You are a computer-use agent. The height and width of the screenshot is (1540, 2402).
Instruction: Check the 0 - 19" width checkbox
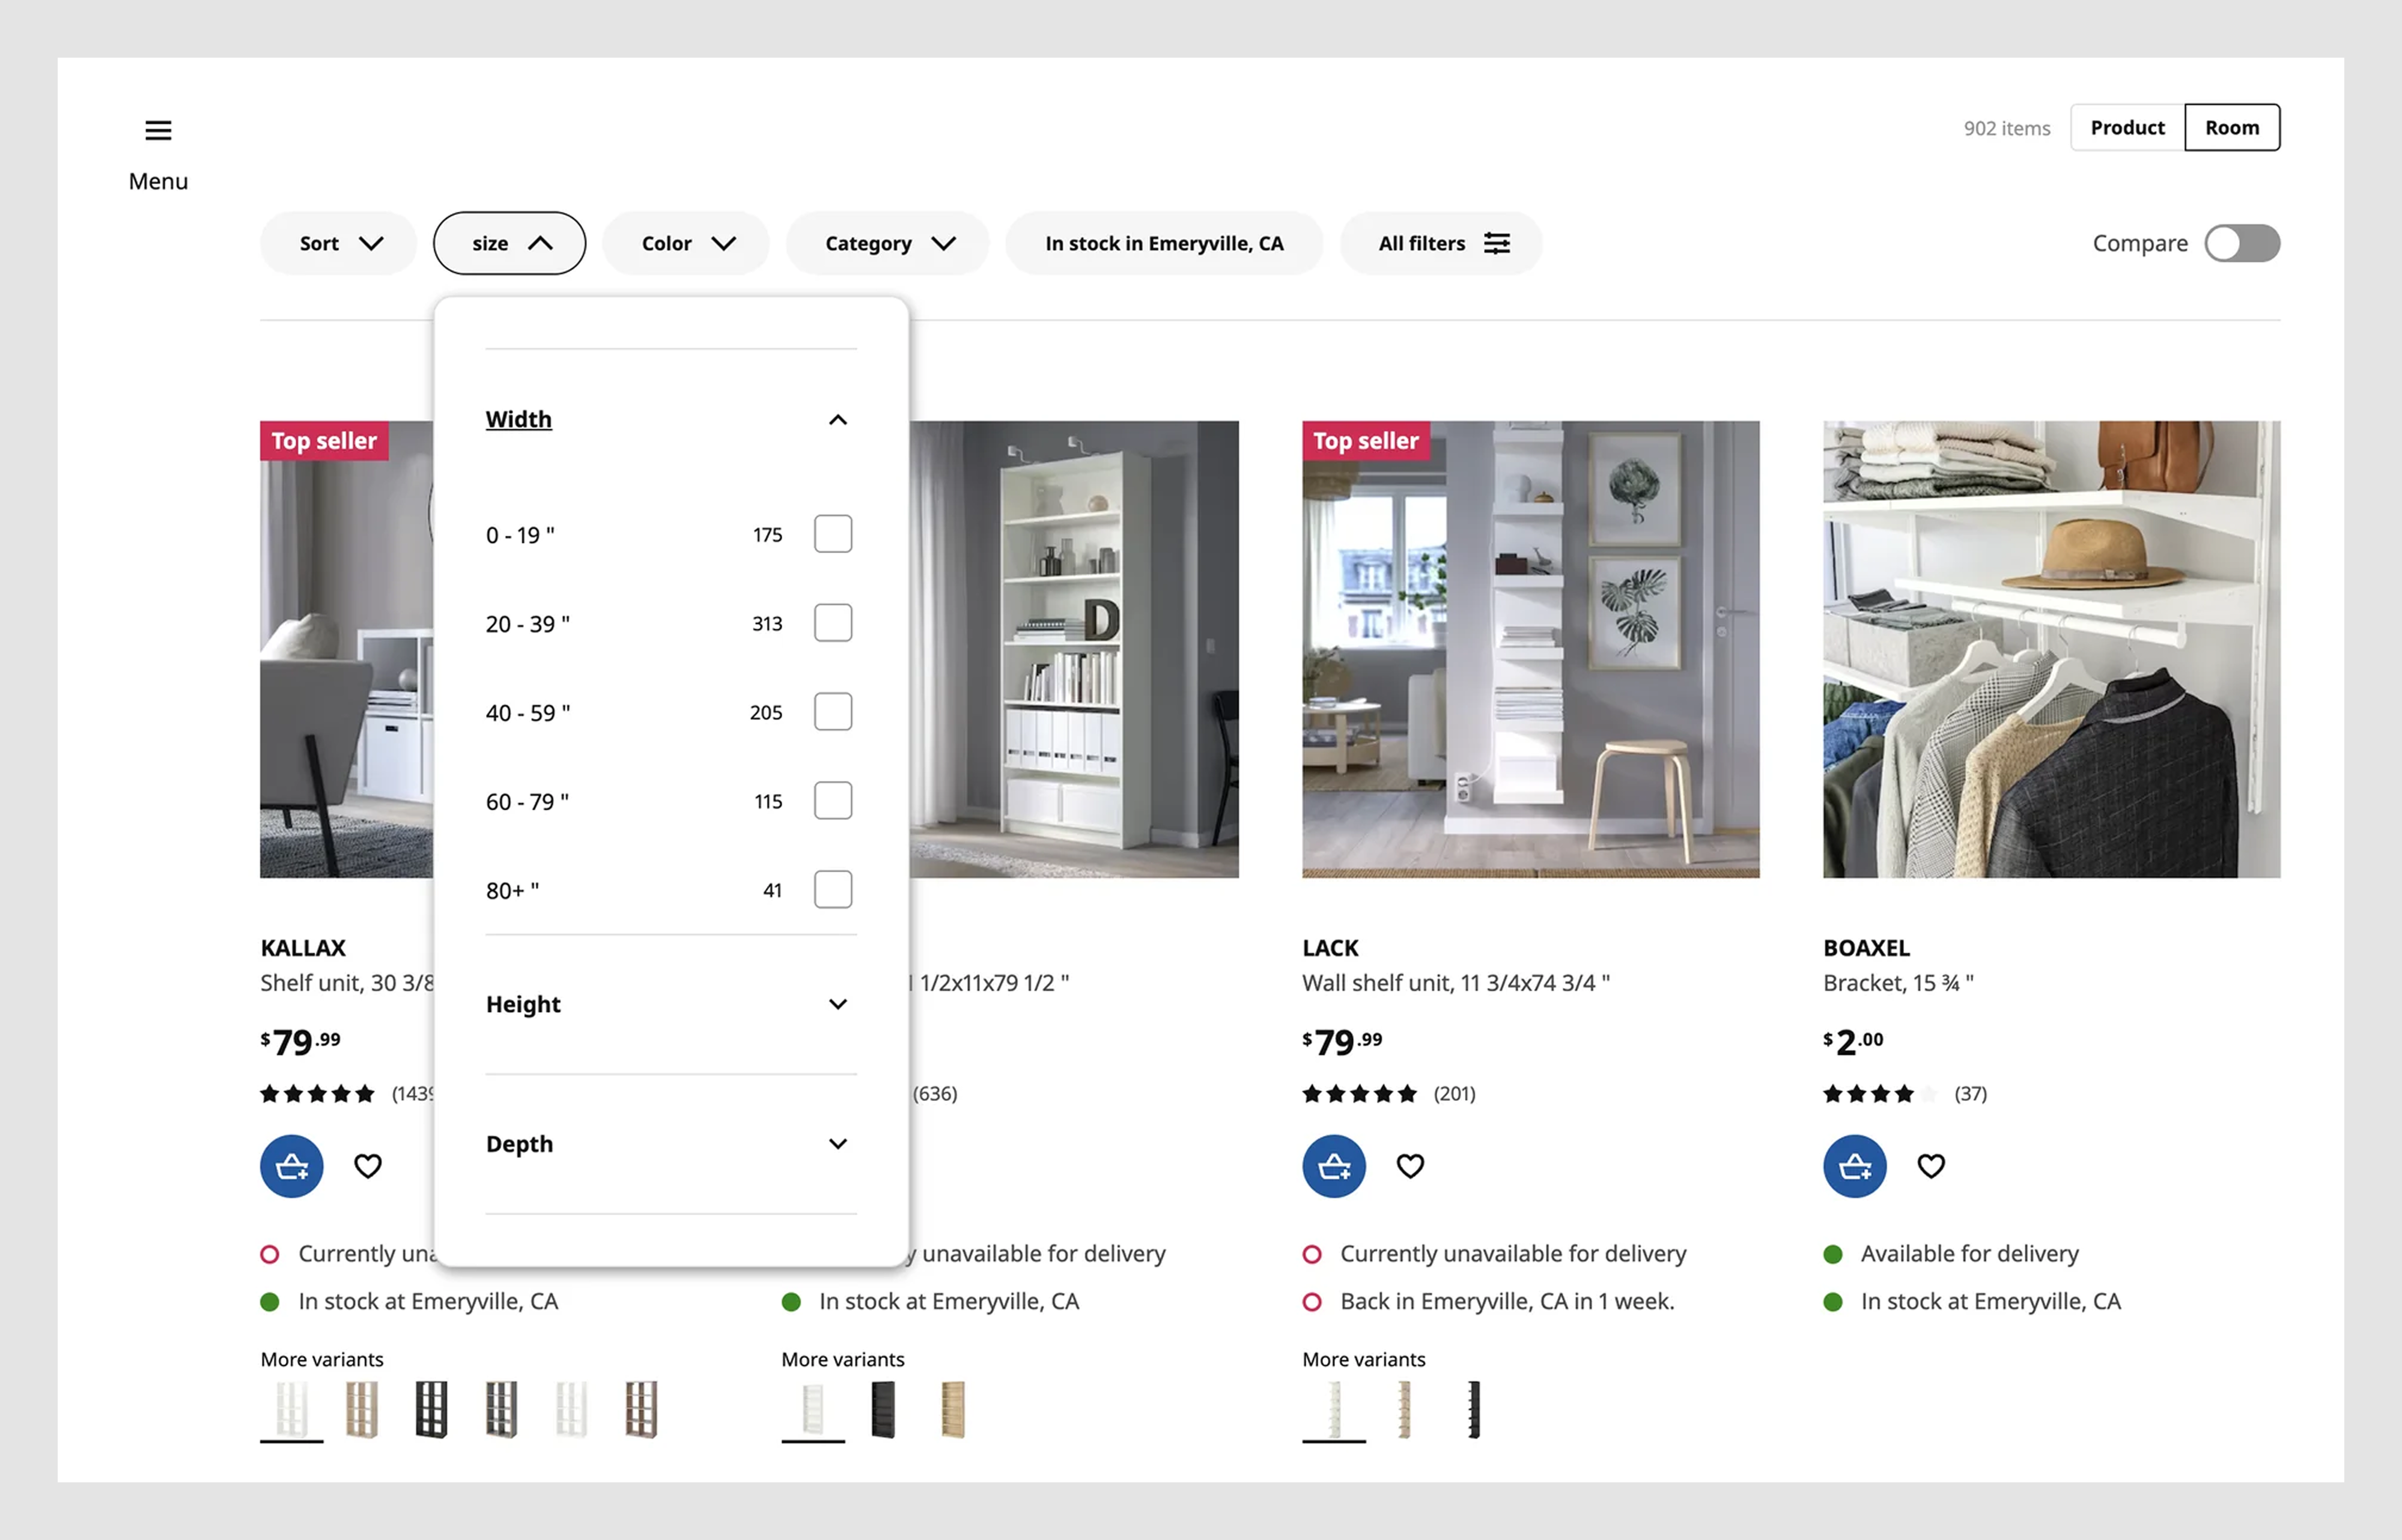tap(833, 534)
